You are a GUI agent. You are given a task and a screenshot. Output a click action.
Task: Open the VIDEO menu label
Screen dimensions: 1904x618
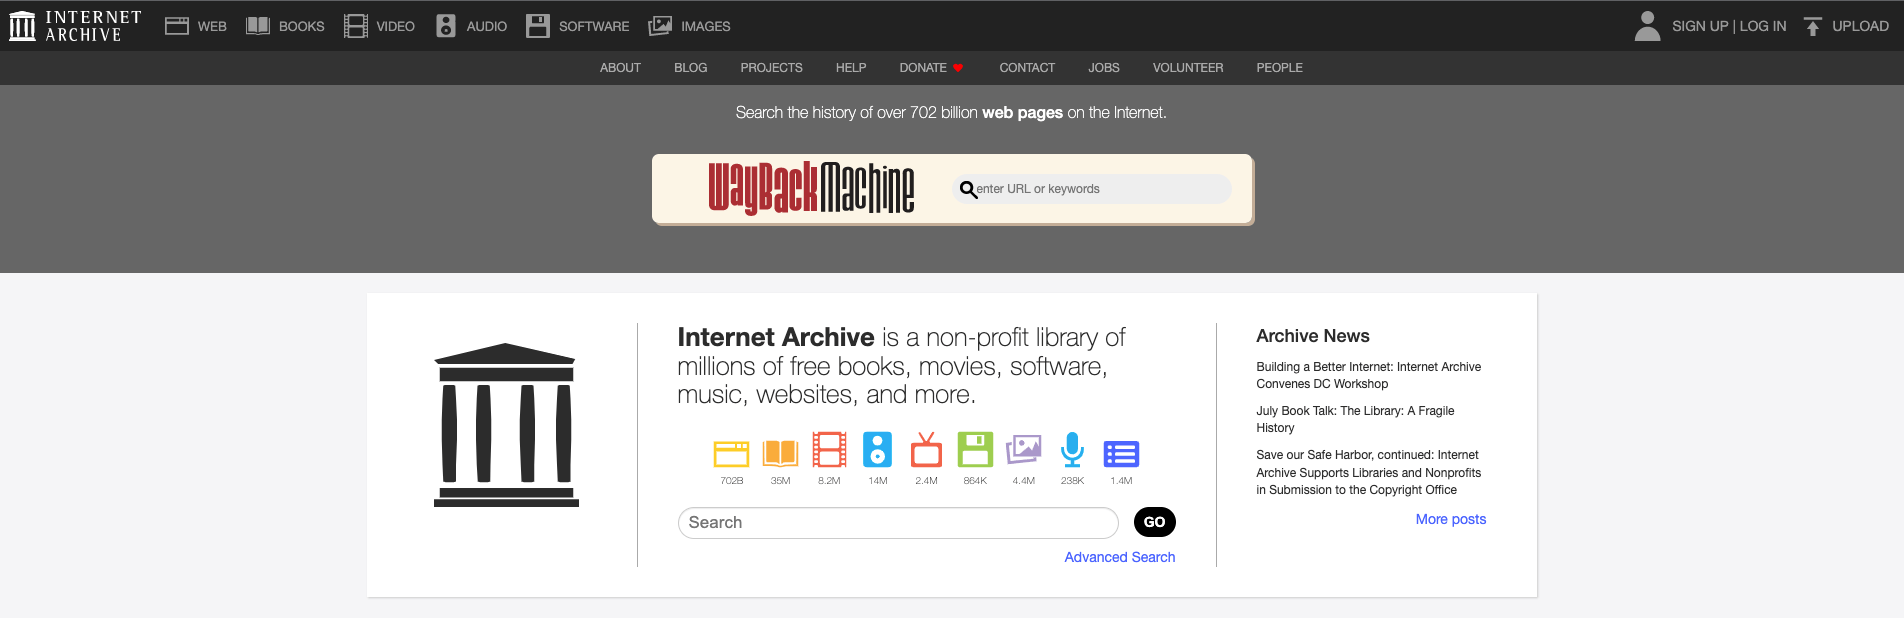coord(396,26)
